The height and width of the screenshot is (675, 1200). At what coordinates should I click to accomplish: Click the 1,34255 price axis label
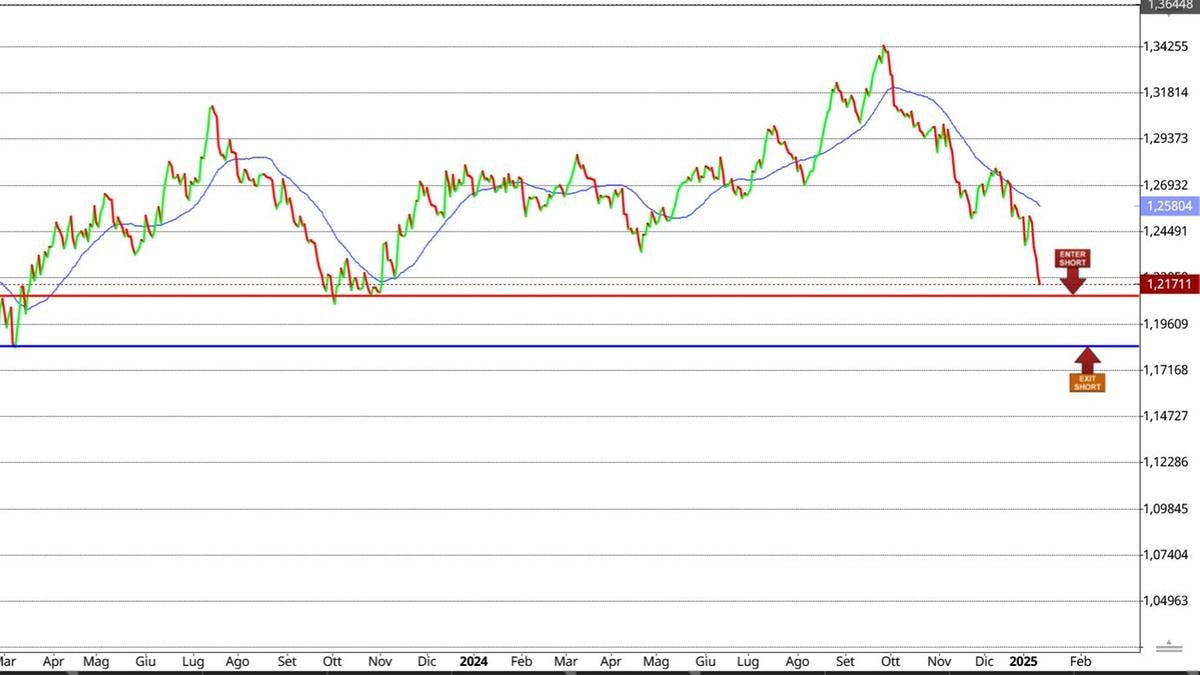(x=1168, y=47)
